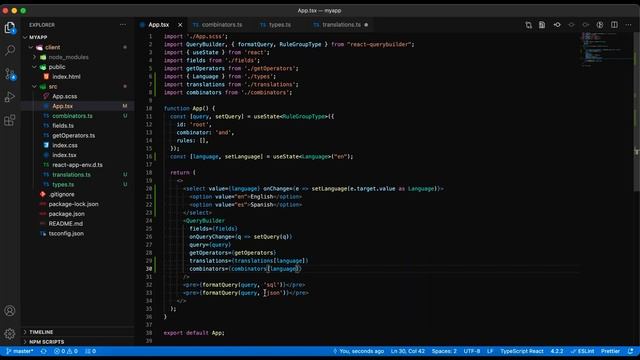640x360 pixels.
Task: Change indentation via Spaces: 2
Action: point(444,351)
